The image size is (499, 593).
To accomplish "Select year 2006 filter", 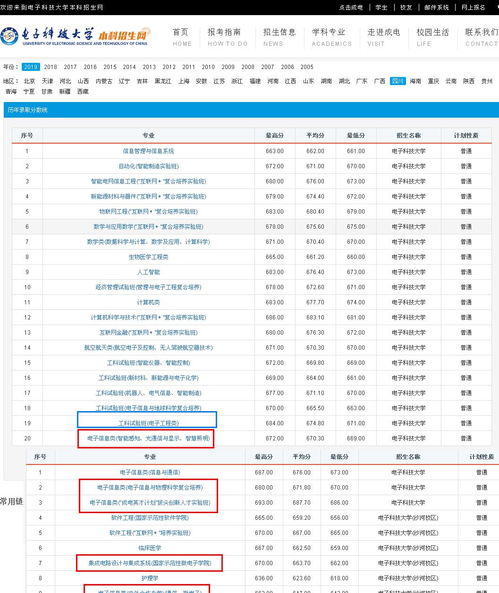I will [287, 67].
